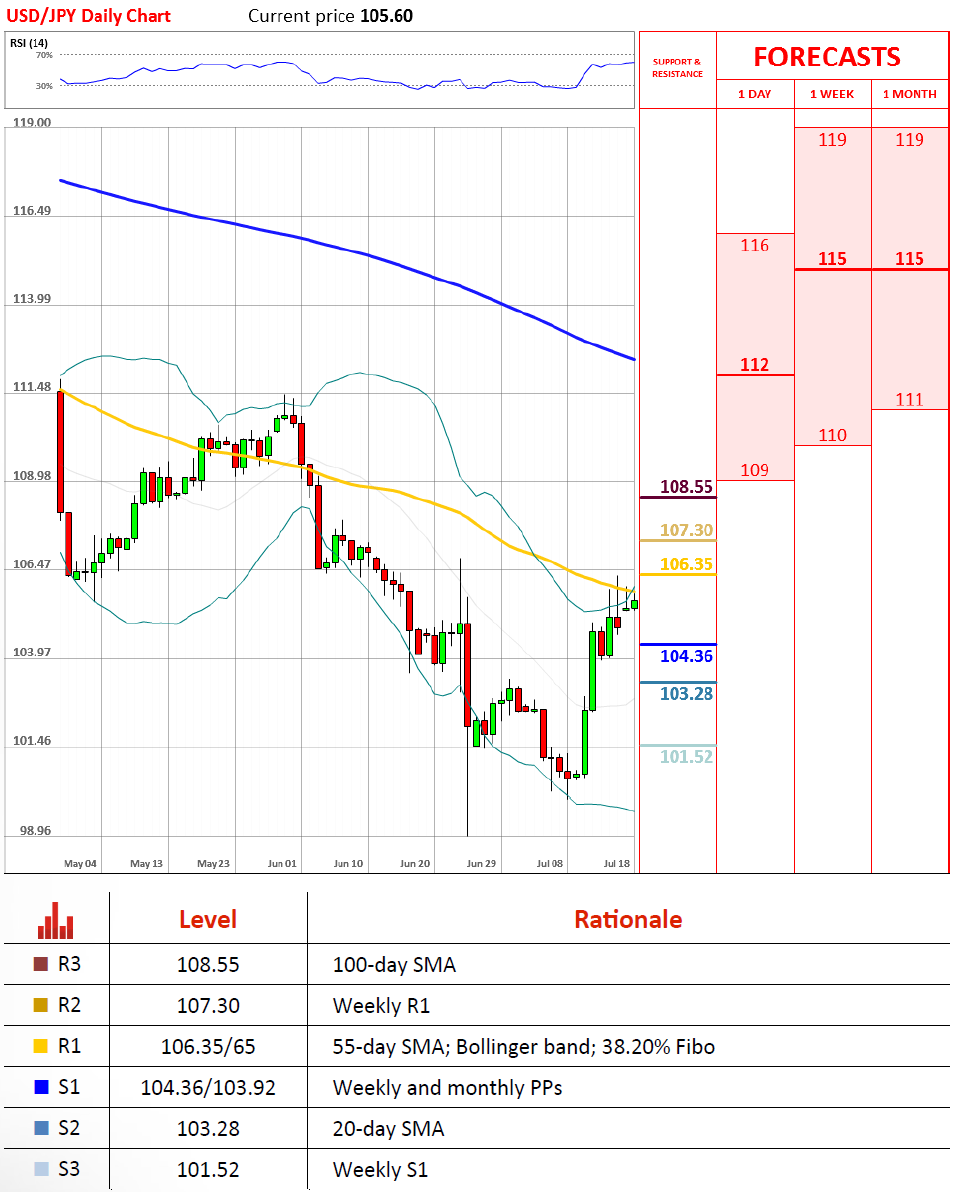Click the S3 level cell 101.52

tap(208, 1170)
